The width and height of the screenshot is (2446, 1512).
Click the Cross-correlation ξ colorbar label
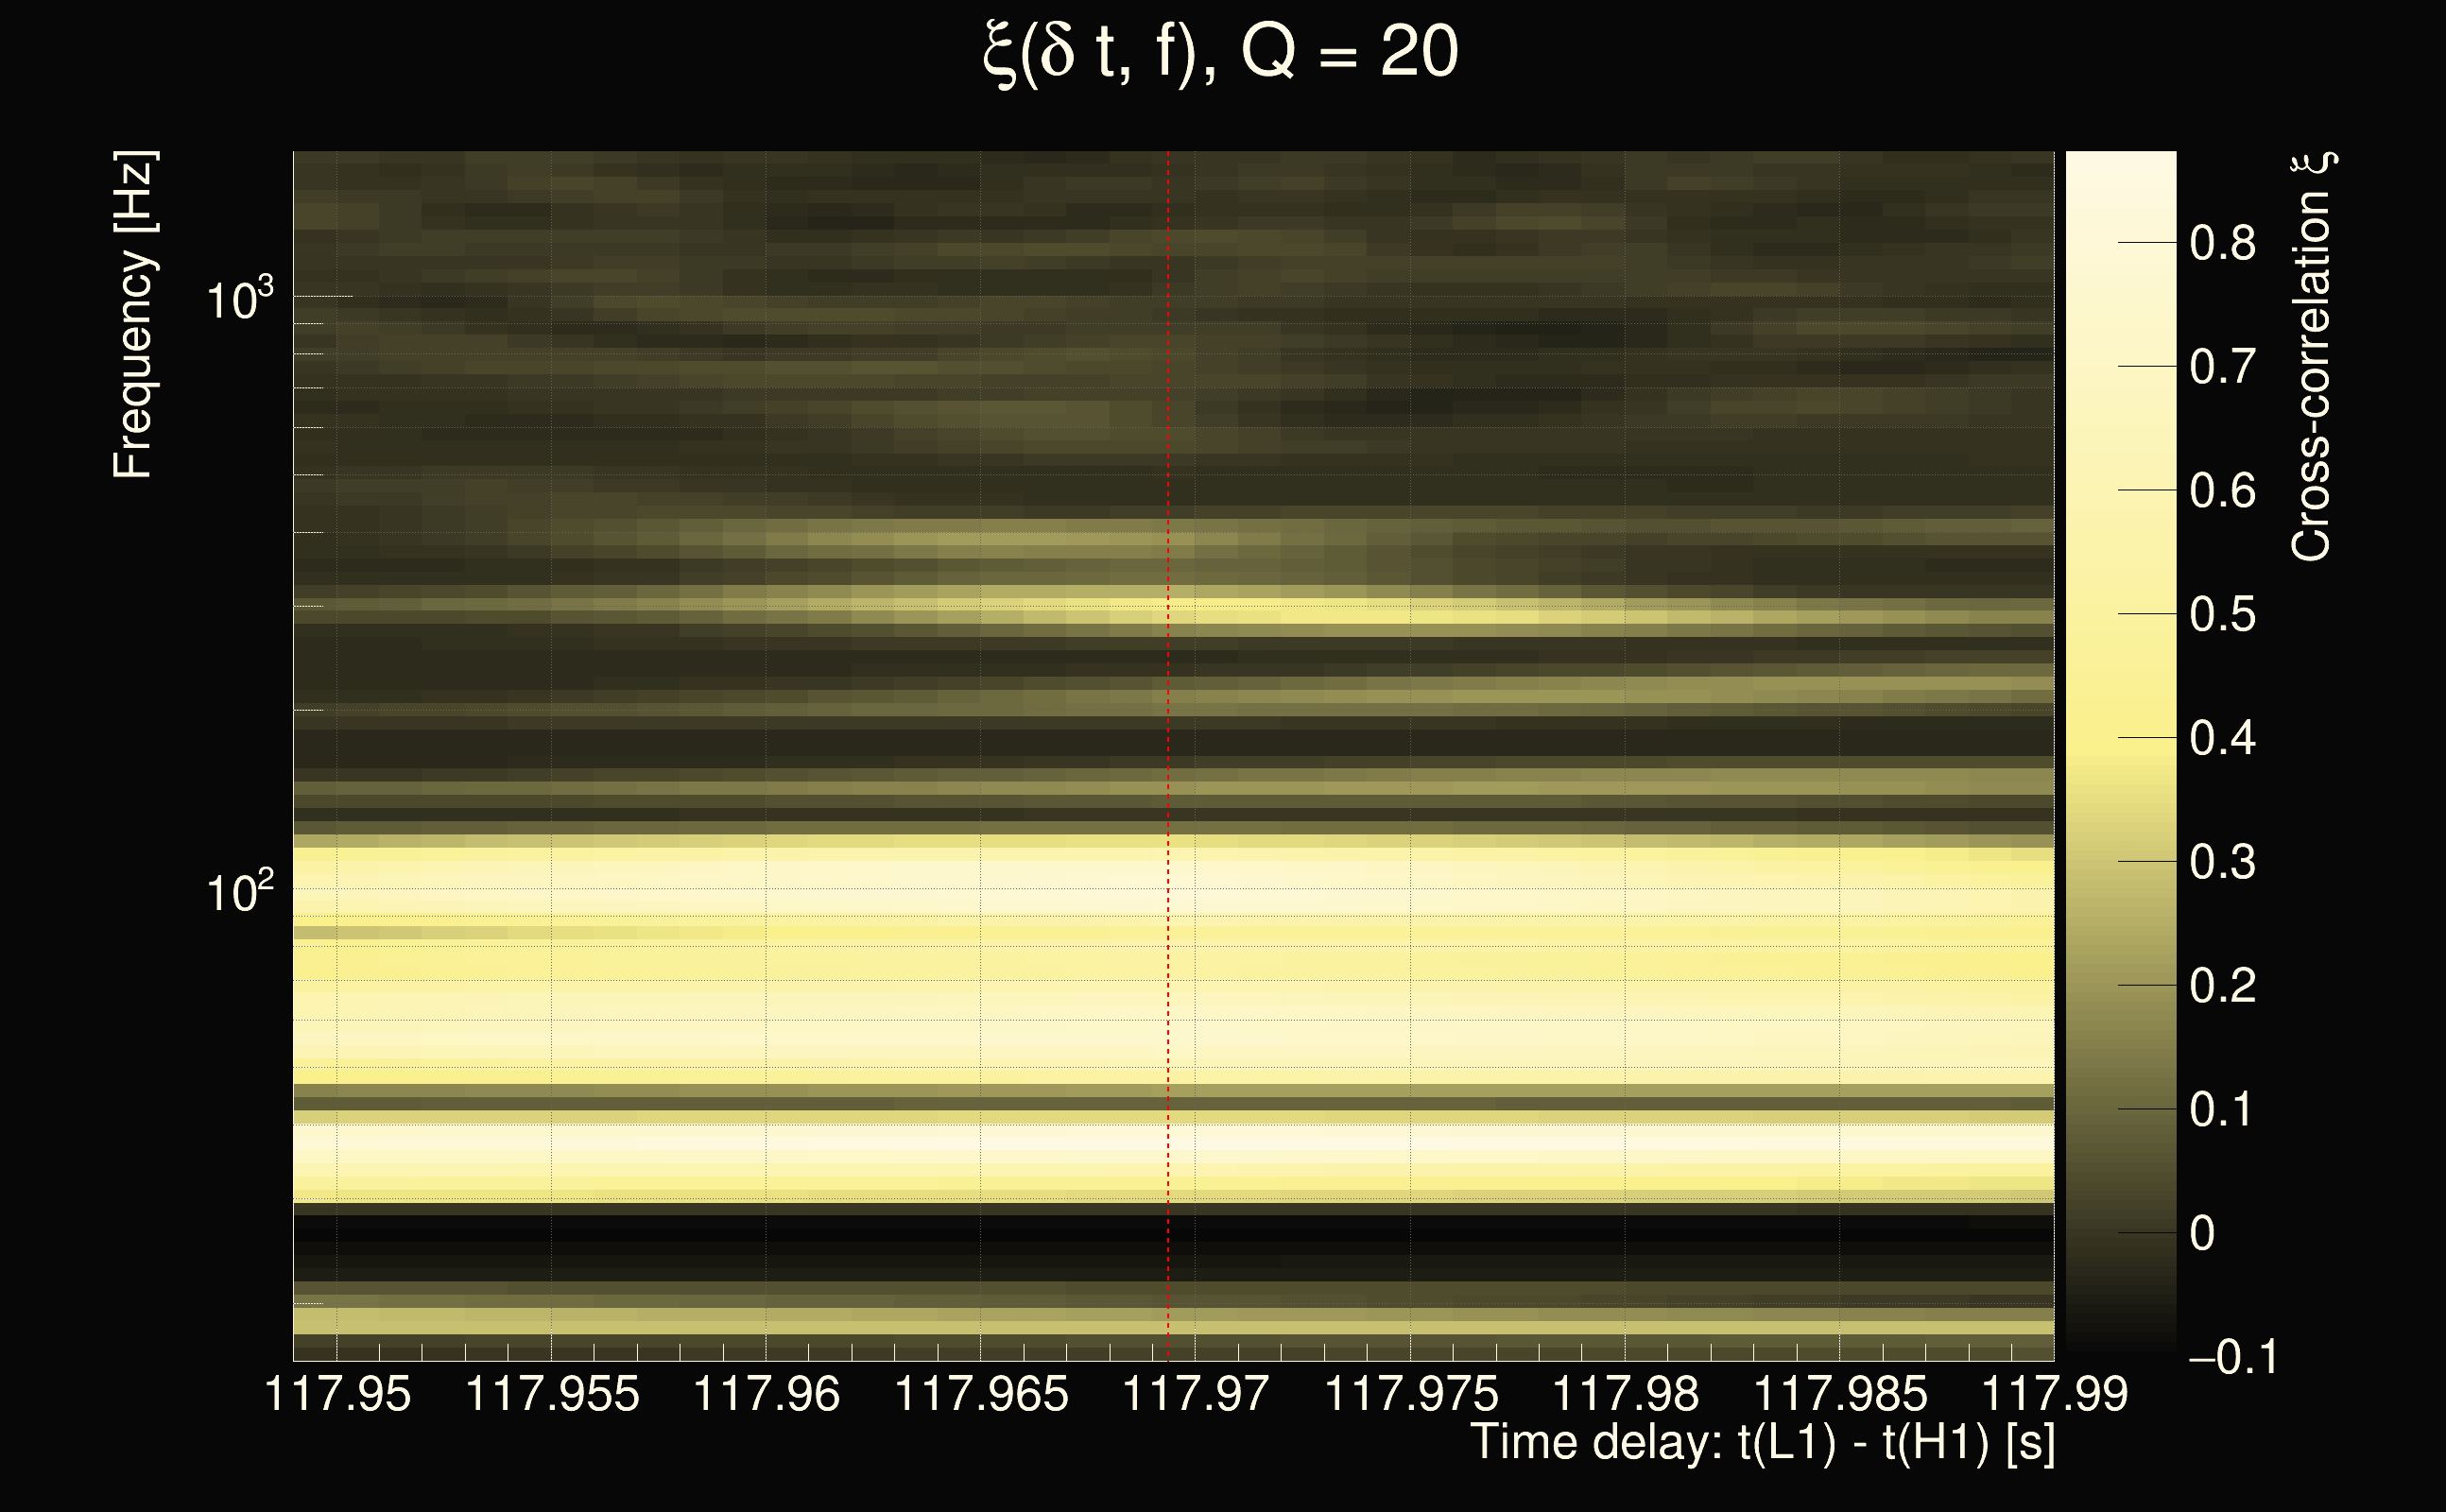coord(2312,357)
